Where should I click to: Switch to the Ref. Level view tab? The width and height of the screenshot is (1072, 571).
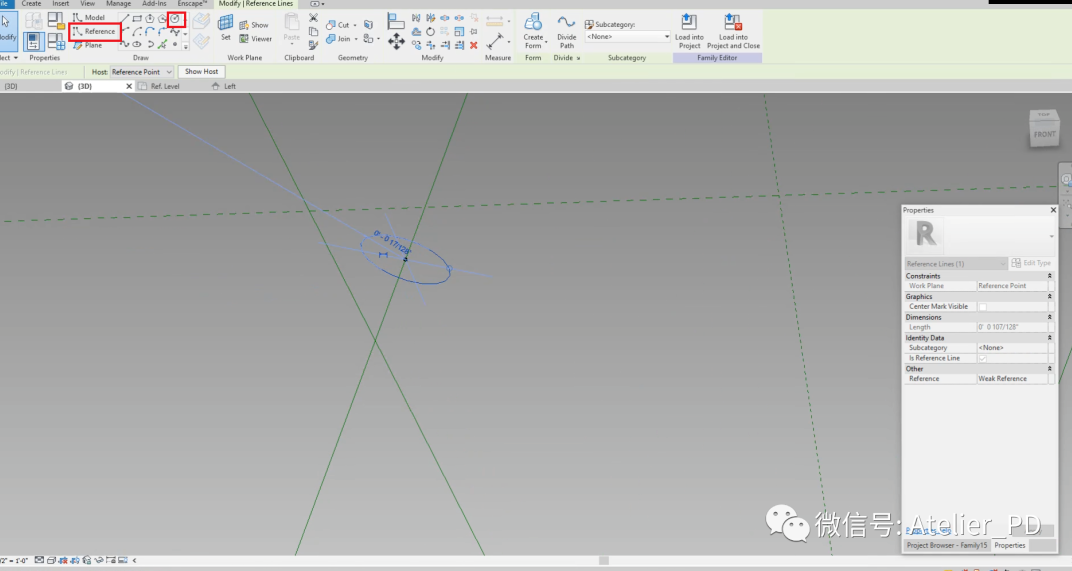point(165,86)
